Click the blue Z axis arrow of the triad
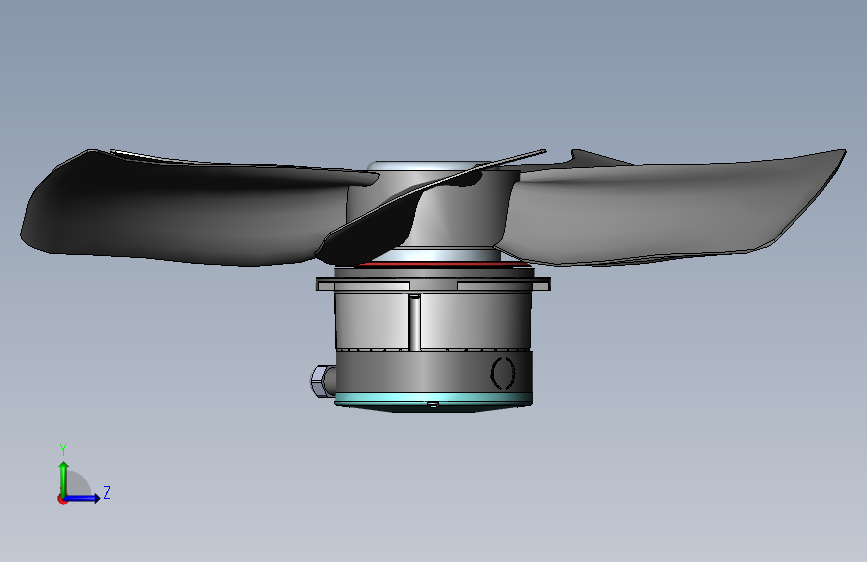 click(x=83, y=498)
